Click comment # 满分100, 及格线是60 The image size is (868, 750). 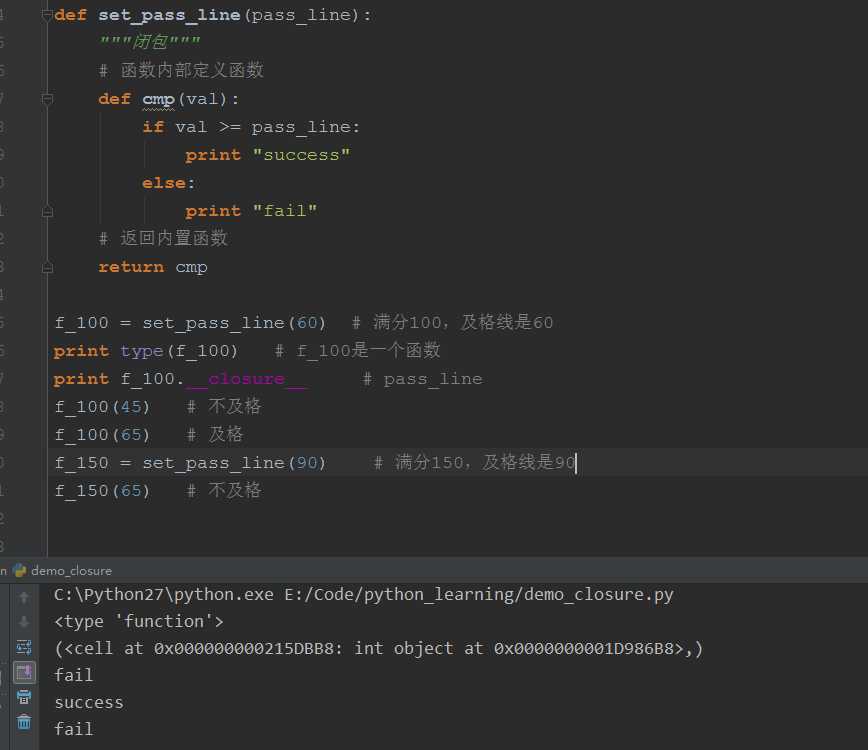pyautogui.click(x=452, y=322)
